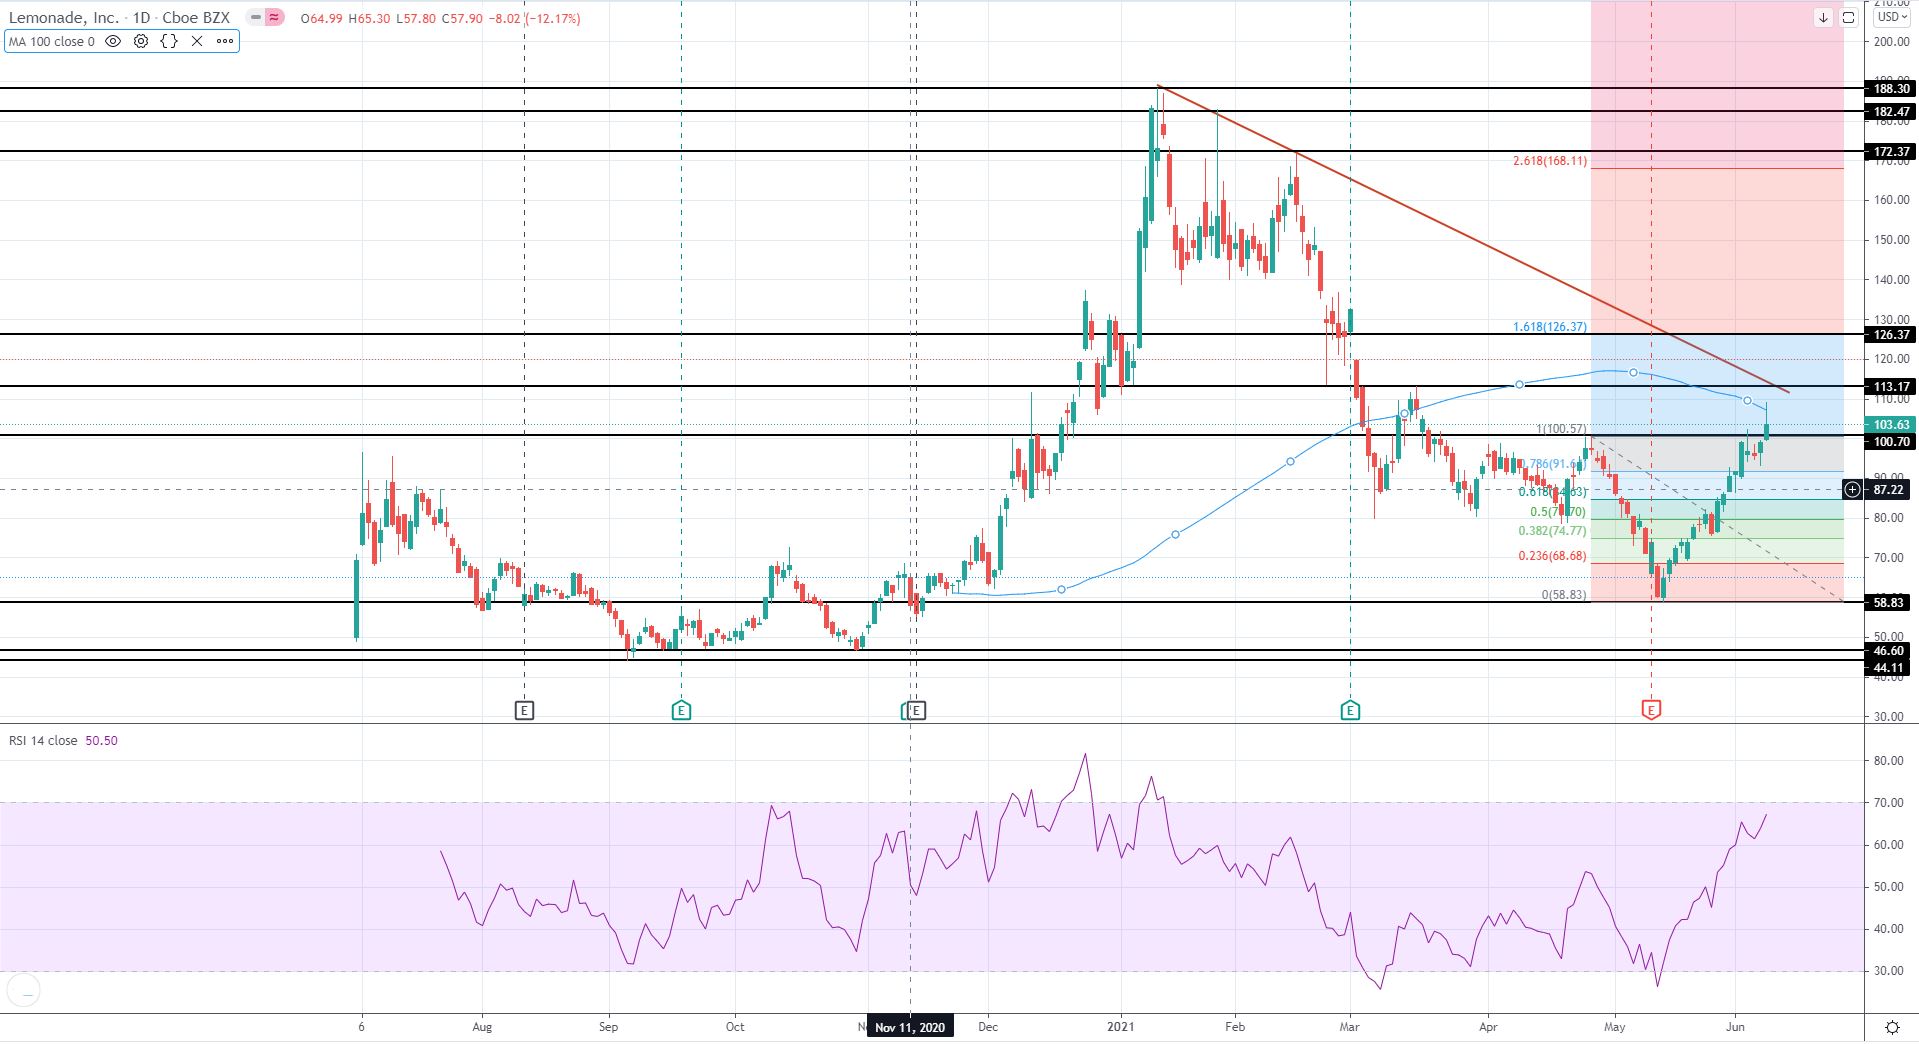Move pane down with arrow icon
This screenshot has height=1044, width=1919.
[1824, 17]
